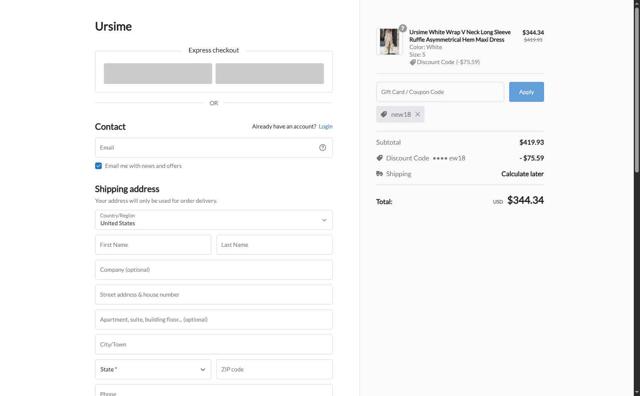
Task: Click the dress product thumbnail
Action: click(389, 41)
